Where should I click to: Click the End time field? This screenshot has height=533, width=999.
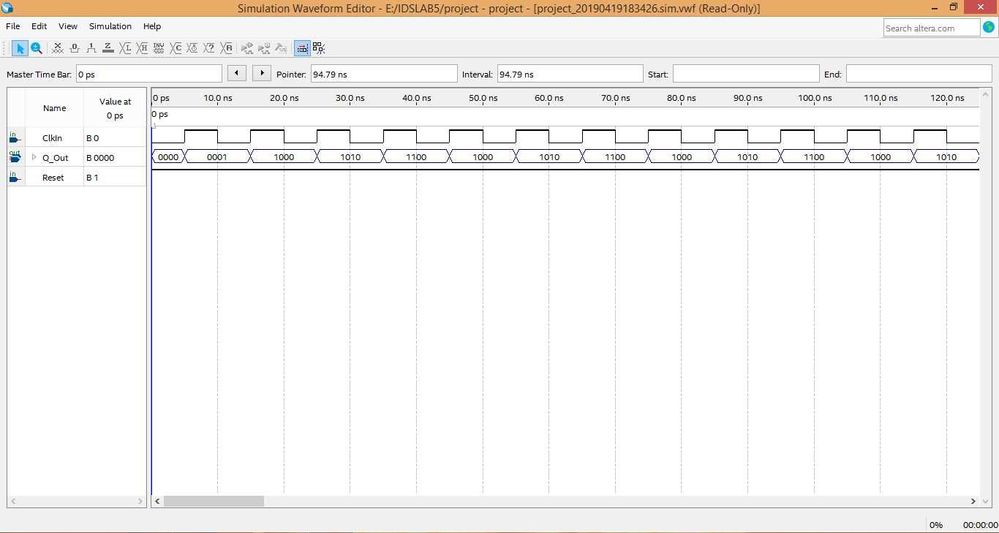point(919,75)
